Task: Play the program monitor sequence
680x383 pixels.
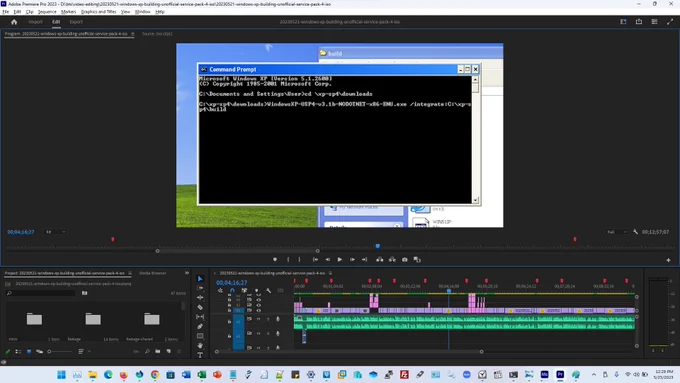Action: pyautogui.click(x=340, y=259)
